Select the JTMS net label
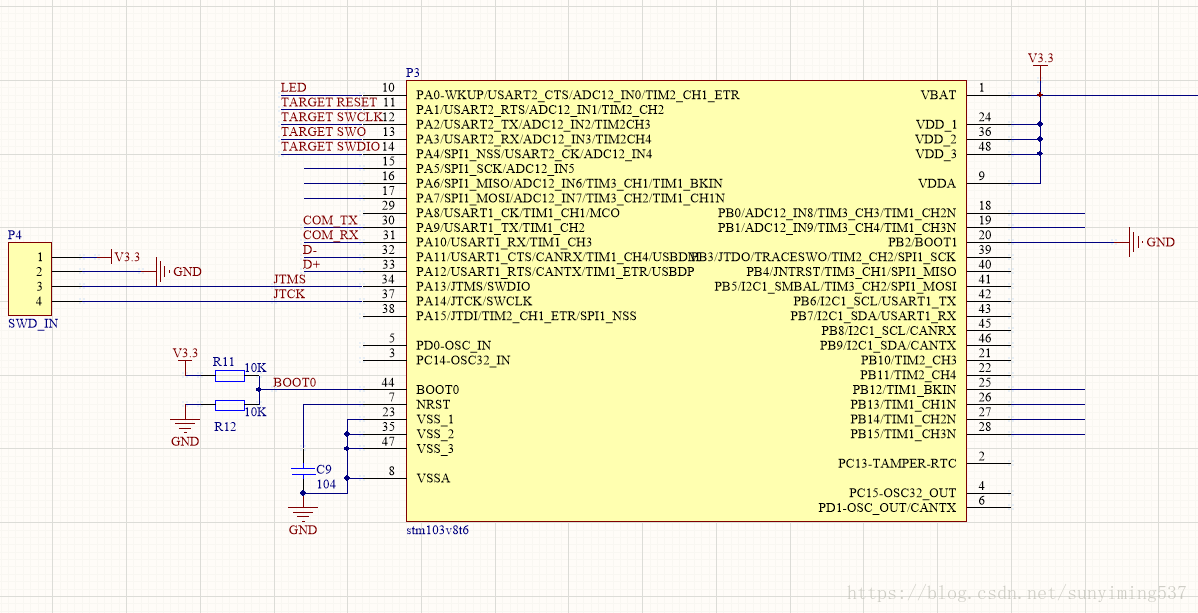 click(x=290, y=280)
